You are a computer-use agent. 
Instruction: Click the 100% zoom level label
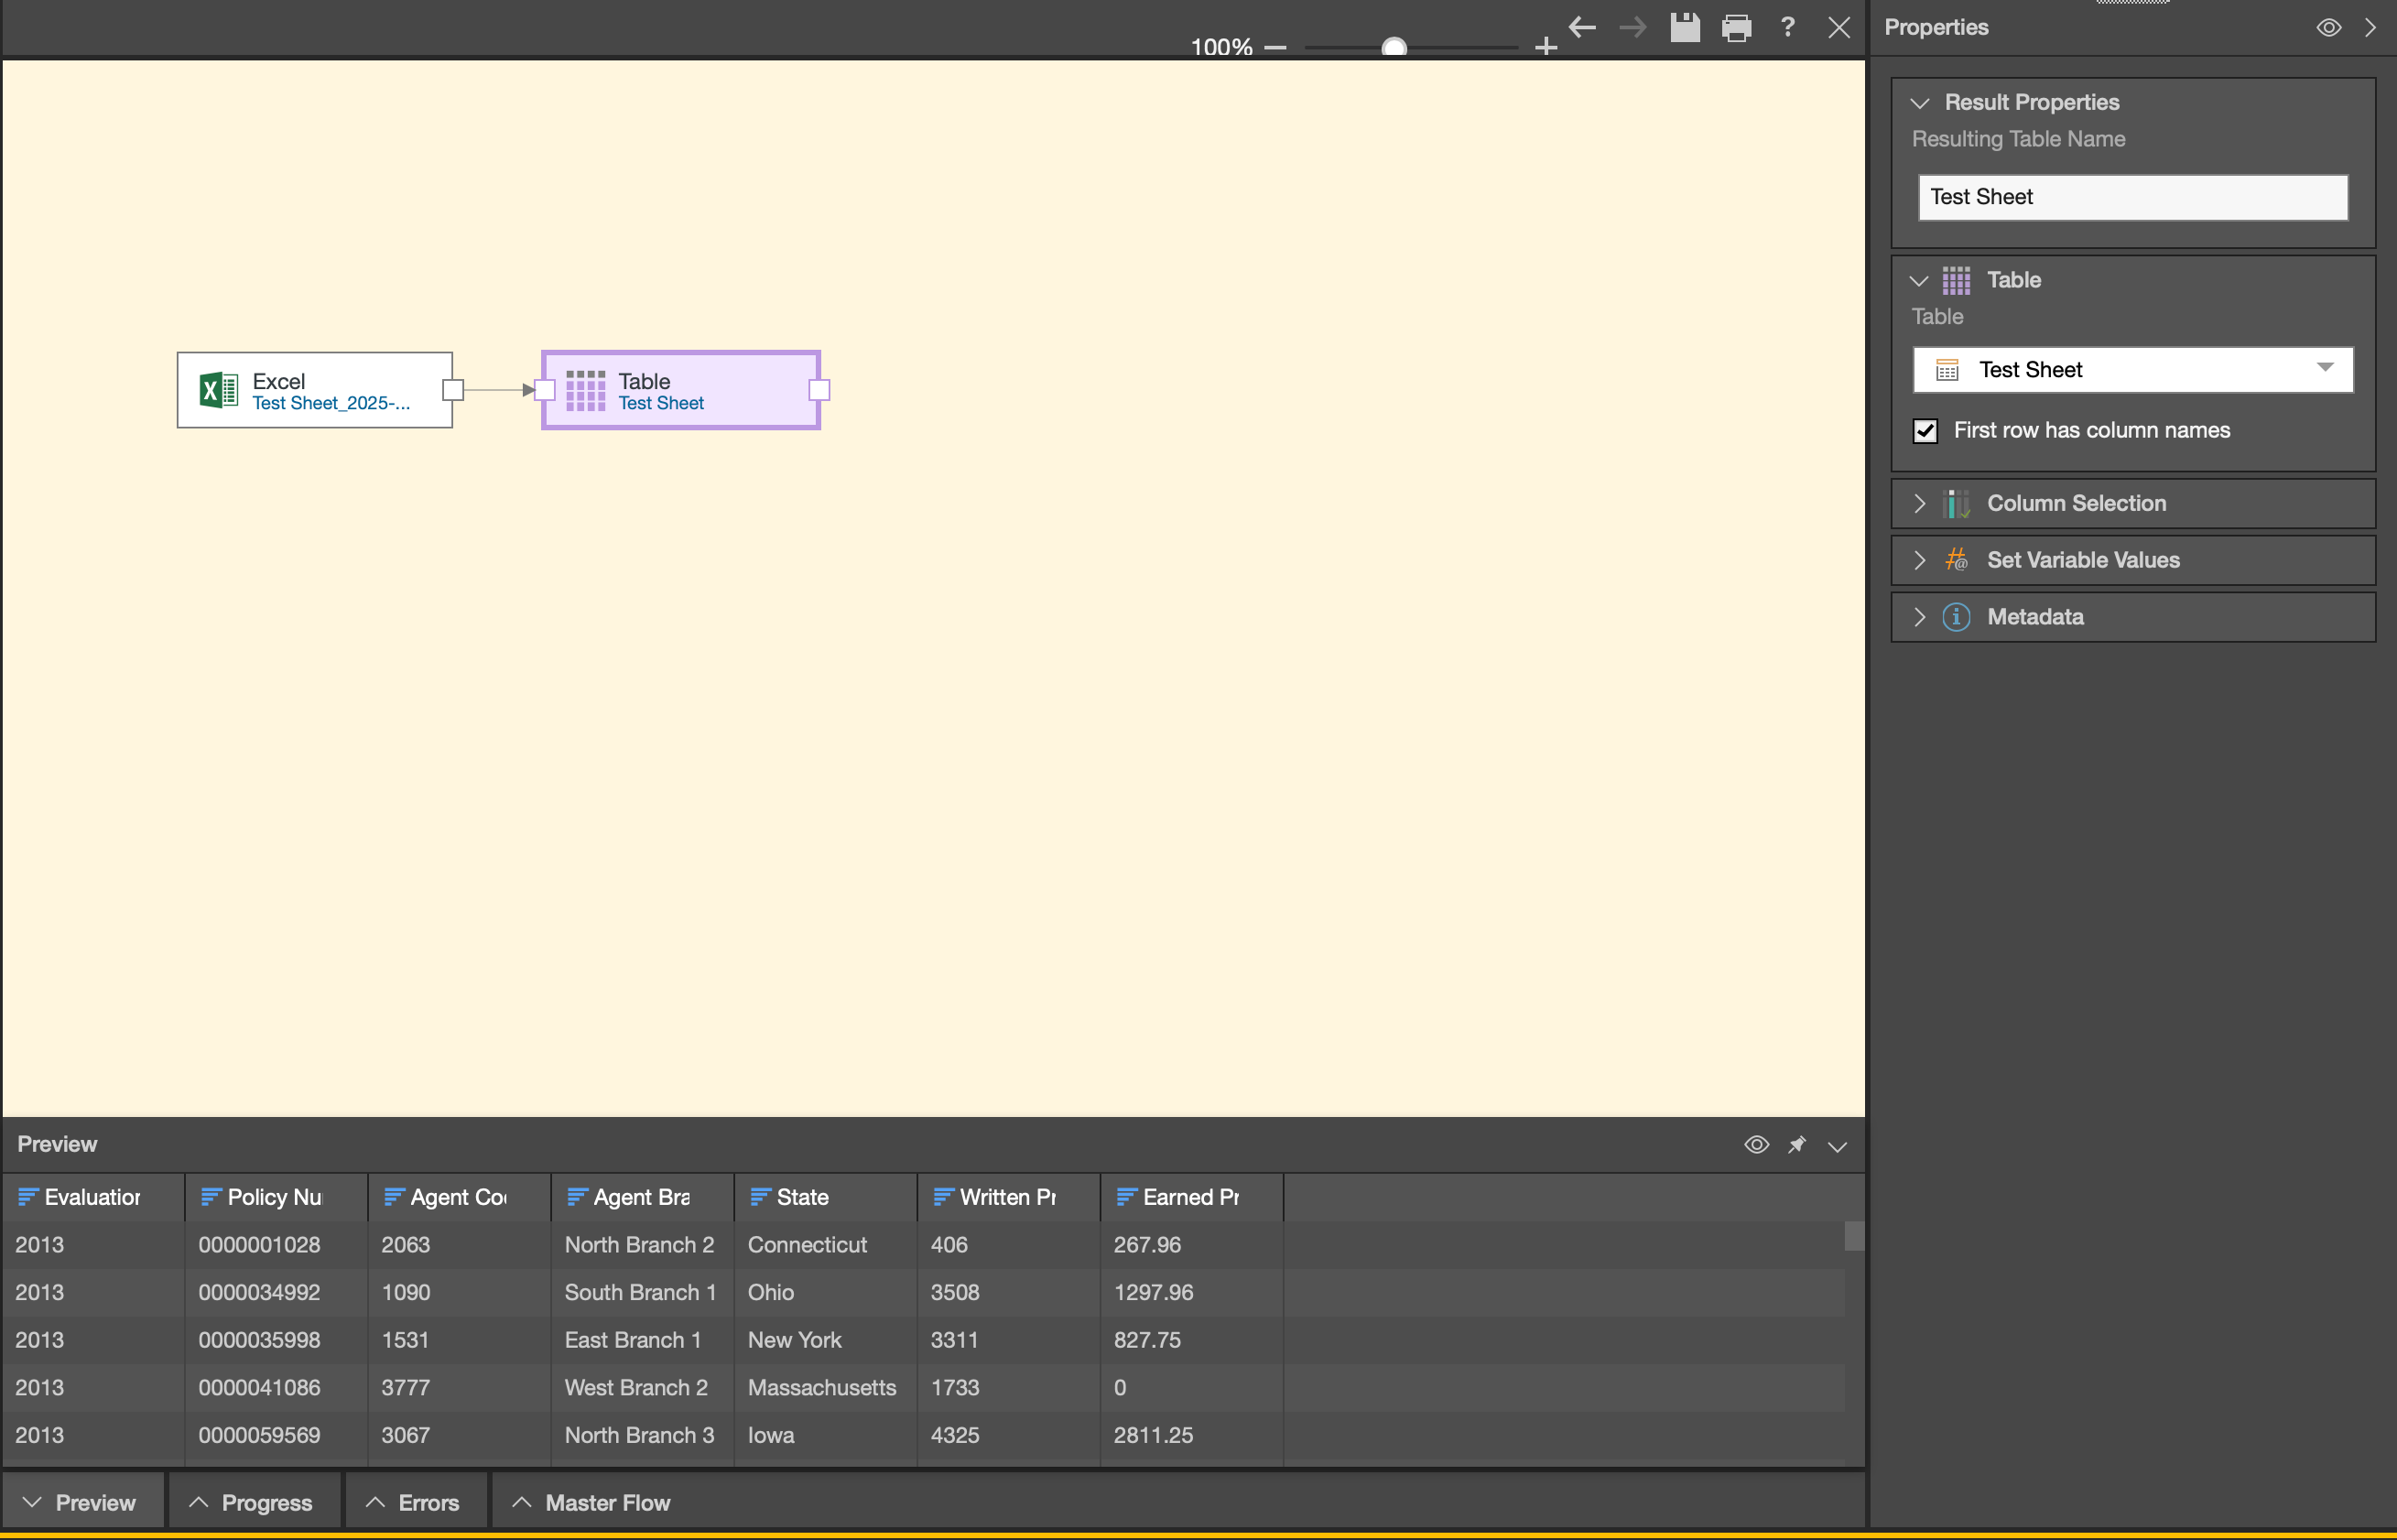pyautogui.click(x=1221, y=47)
